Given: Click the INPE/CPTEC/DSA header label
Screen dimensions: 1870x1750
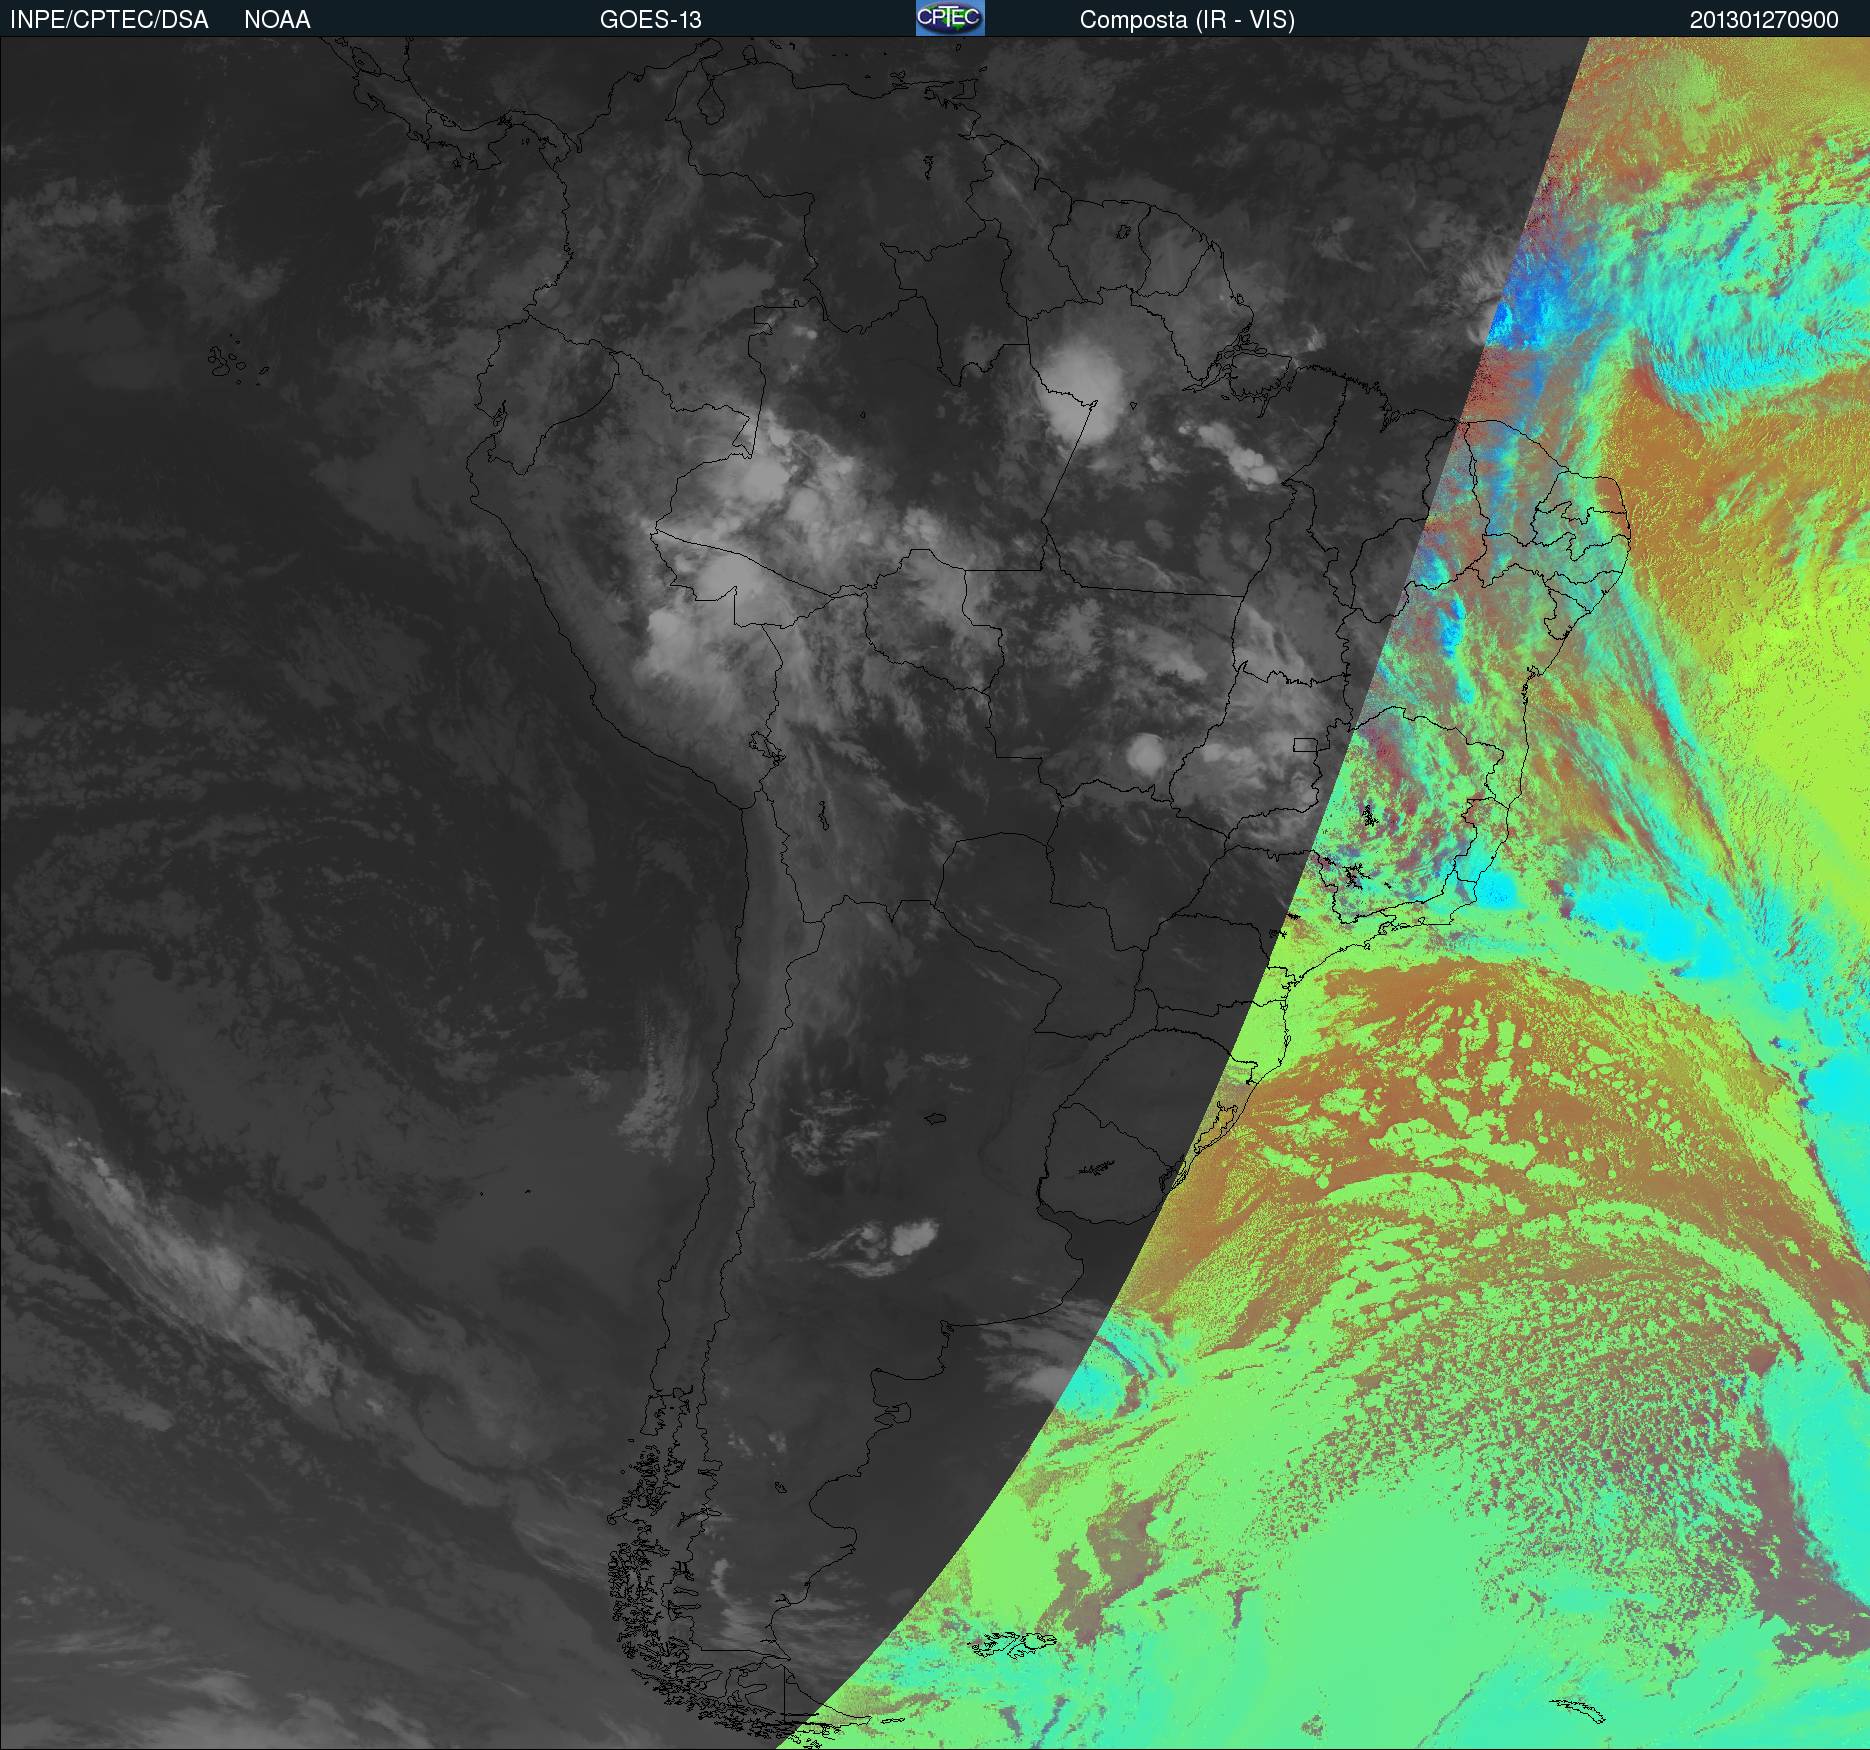Looking at the screenshot, I should pyautogui.click(x=109, y=20).
